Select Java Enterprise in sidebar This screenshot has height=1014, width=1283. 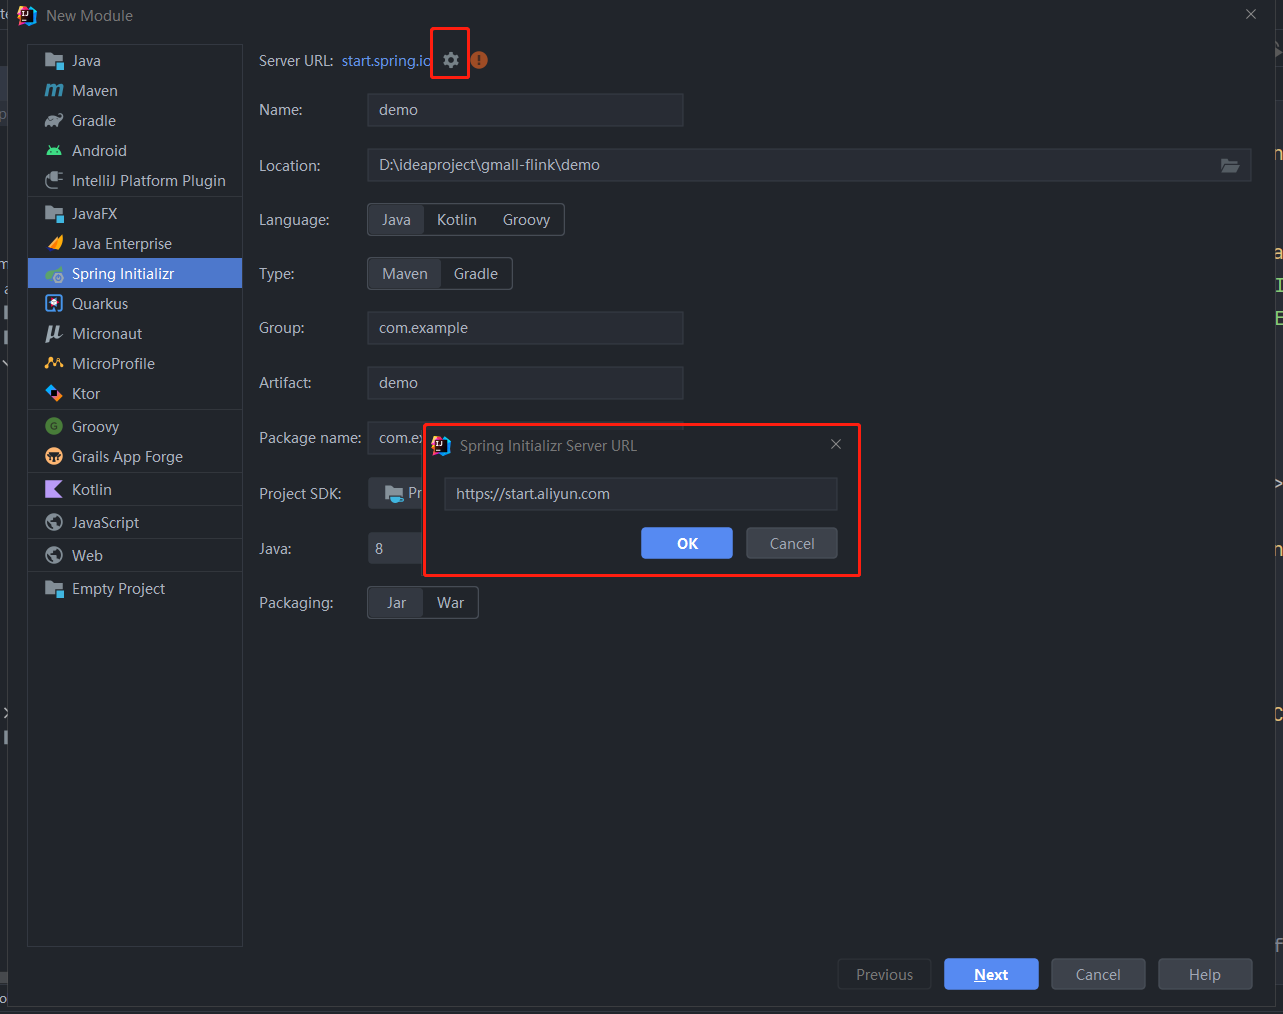(135, 244)
